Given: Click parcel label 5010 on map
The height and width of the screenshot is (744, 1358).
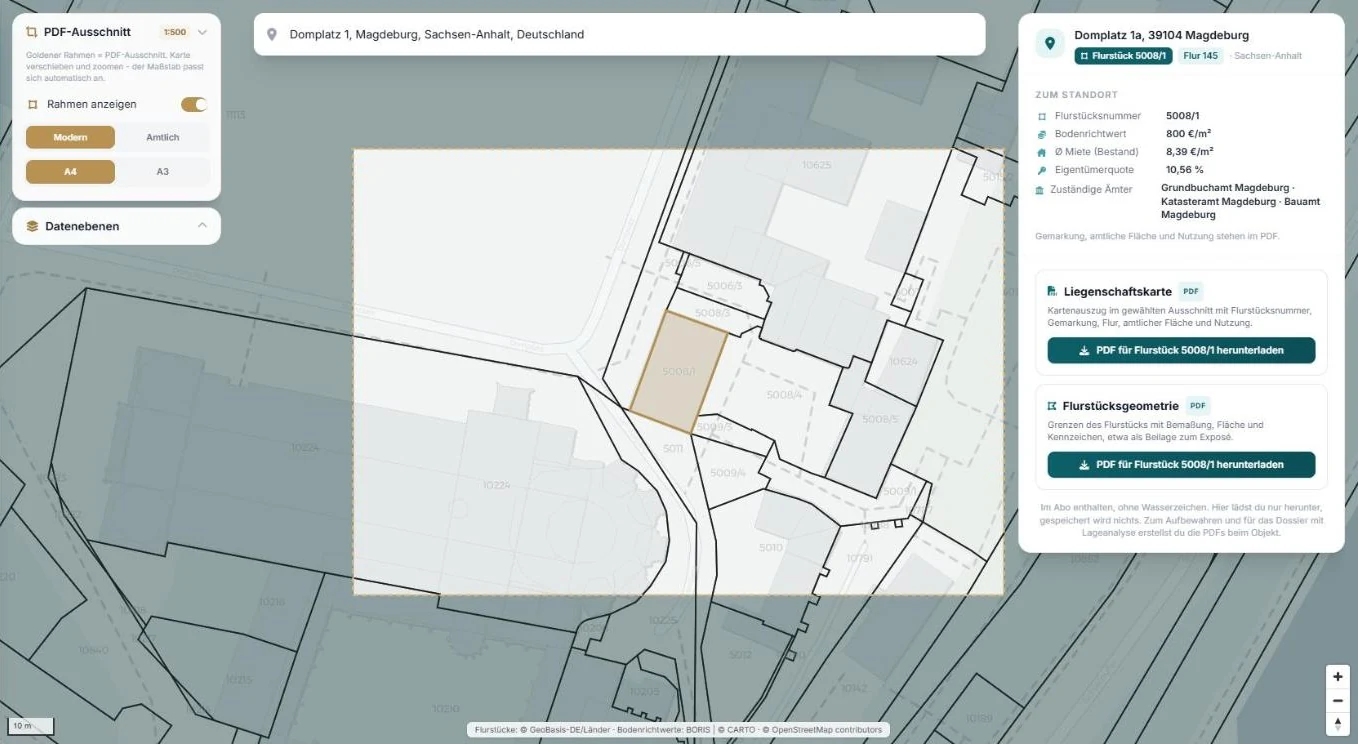Looking at the screenshot, I should [770, 548].
